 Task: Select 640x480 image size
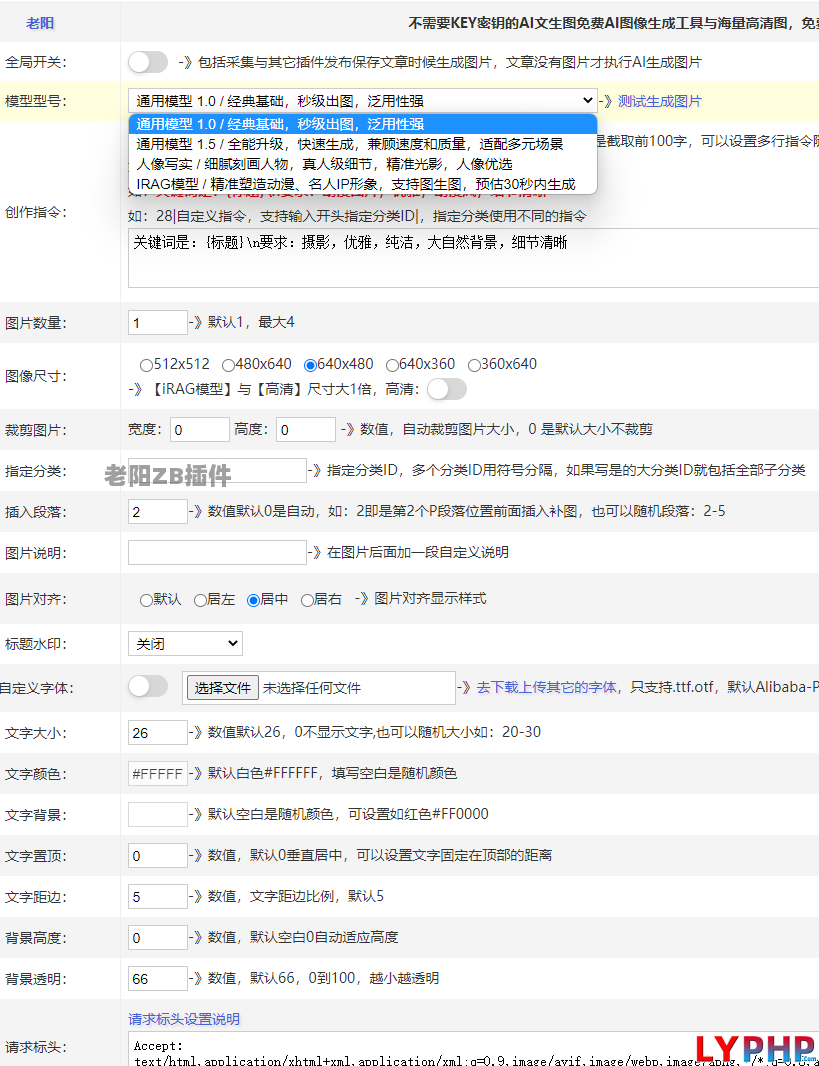pos(310,365)
